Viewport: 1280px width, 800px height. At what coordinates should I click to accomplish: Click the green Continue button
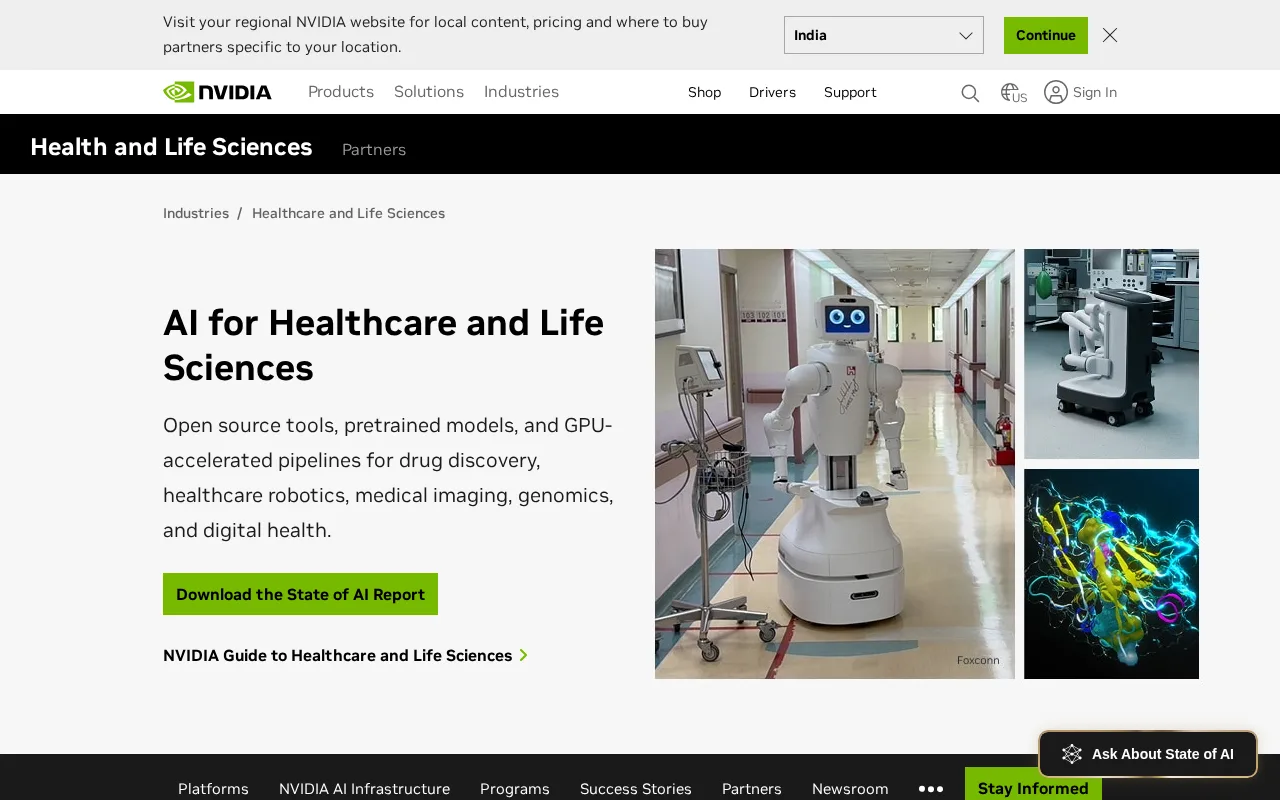(1046, 35)
